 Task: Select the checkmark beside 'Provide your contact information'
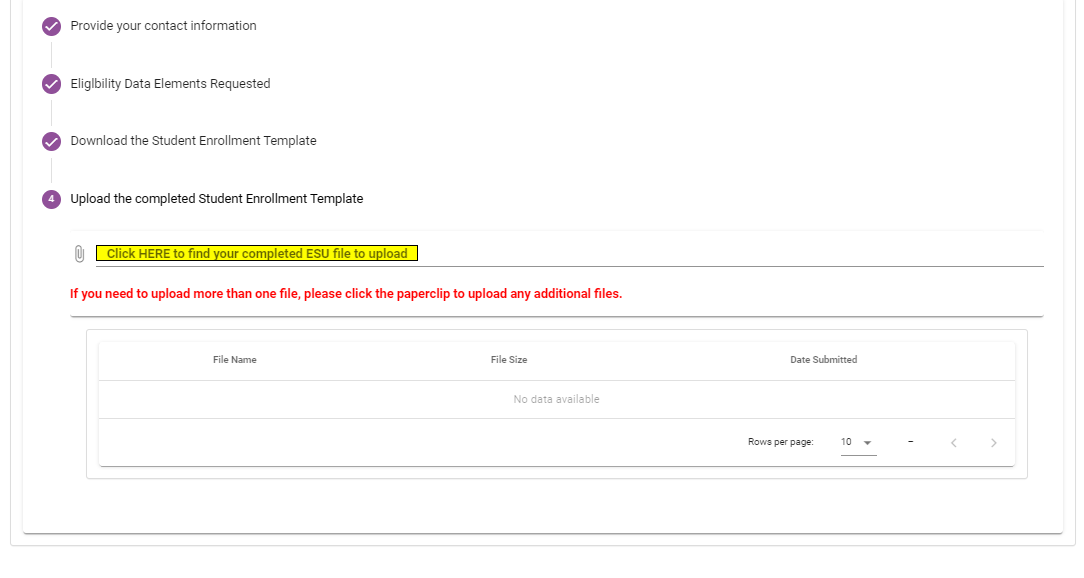pyautogui.click(x=51, y=26)
